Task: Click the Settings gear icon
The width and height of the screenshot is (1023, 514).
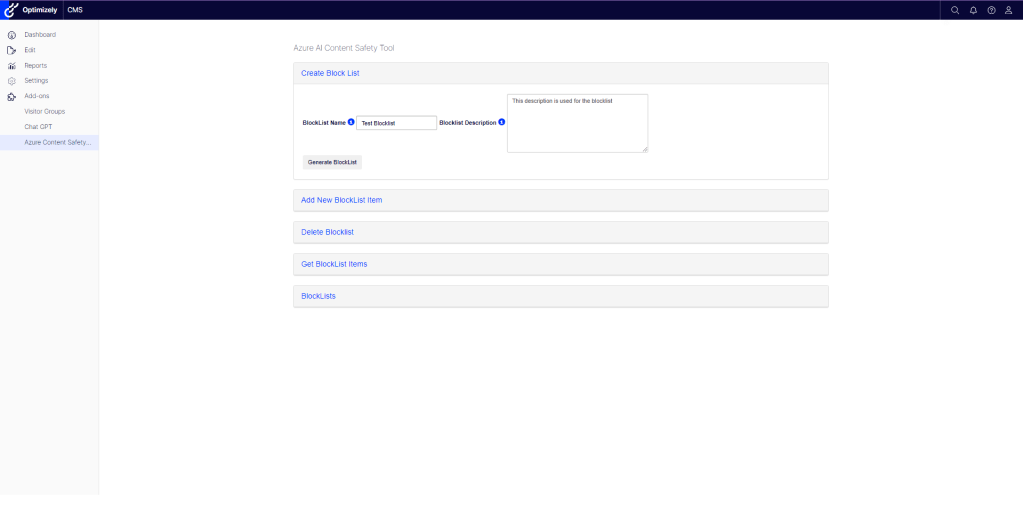Action: [x=12, y=81]
